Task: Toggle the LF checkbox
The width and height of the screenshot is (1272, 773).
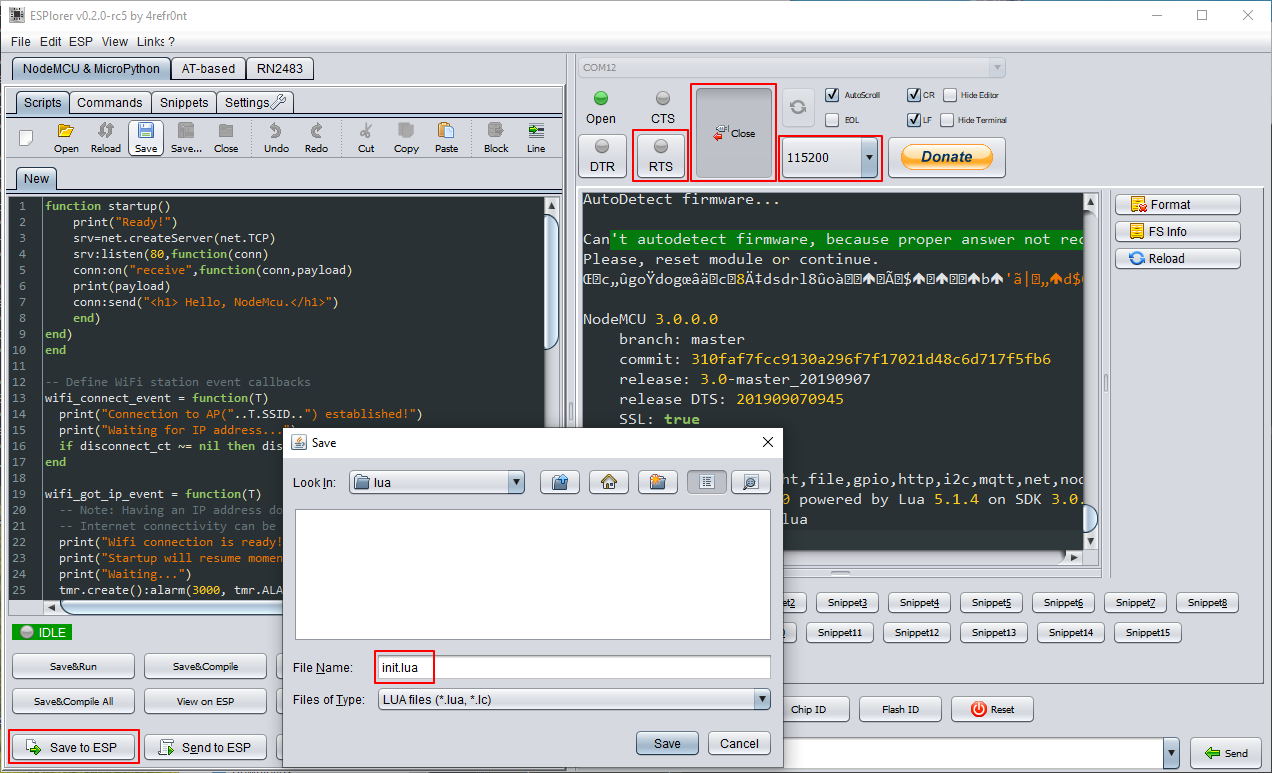Action: pos(913,120)
